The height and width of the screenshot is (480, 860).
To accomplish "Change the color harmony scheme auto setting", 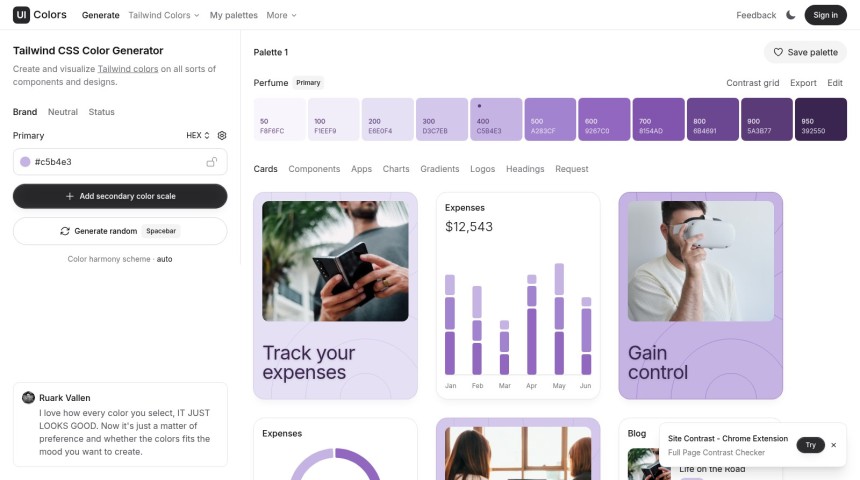I will 165,259.
